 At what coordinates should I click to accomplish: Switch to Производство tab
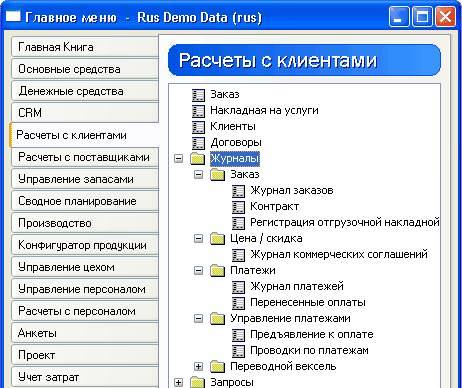click(85, 223)
